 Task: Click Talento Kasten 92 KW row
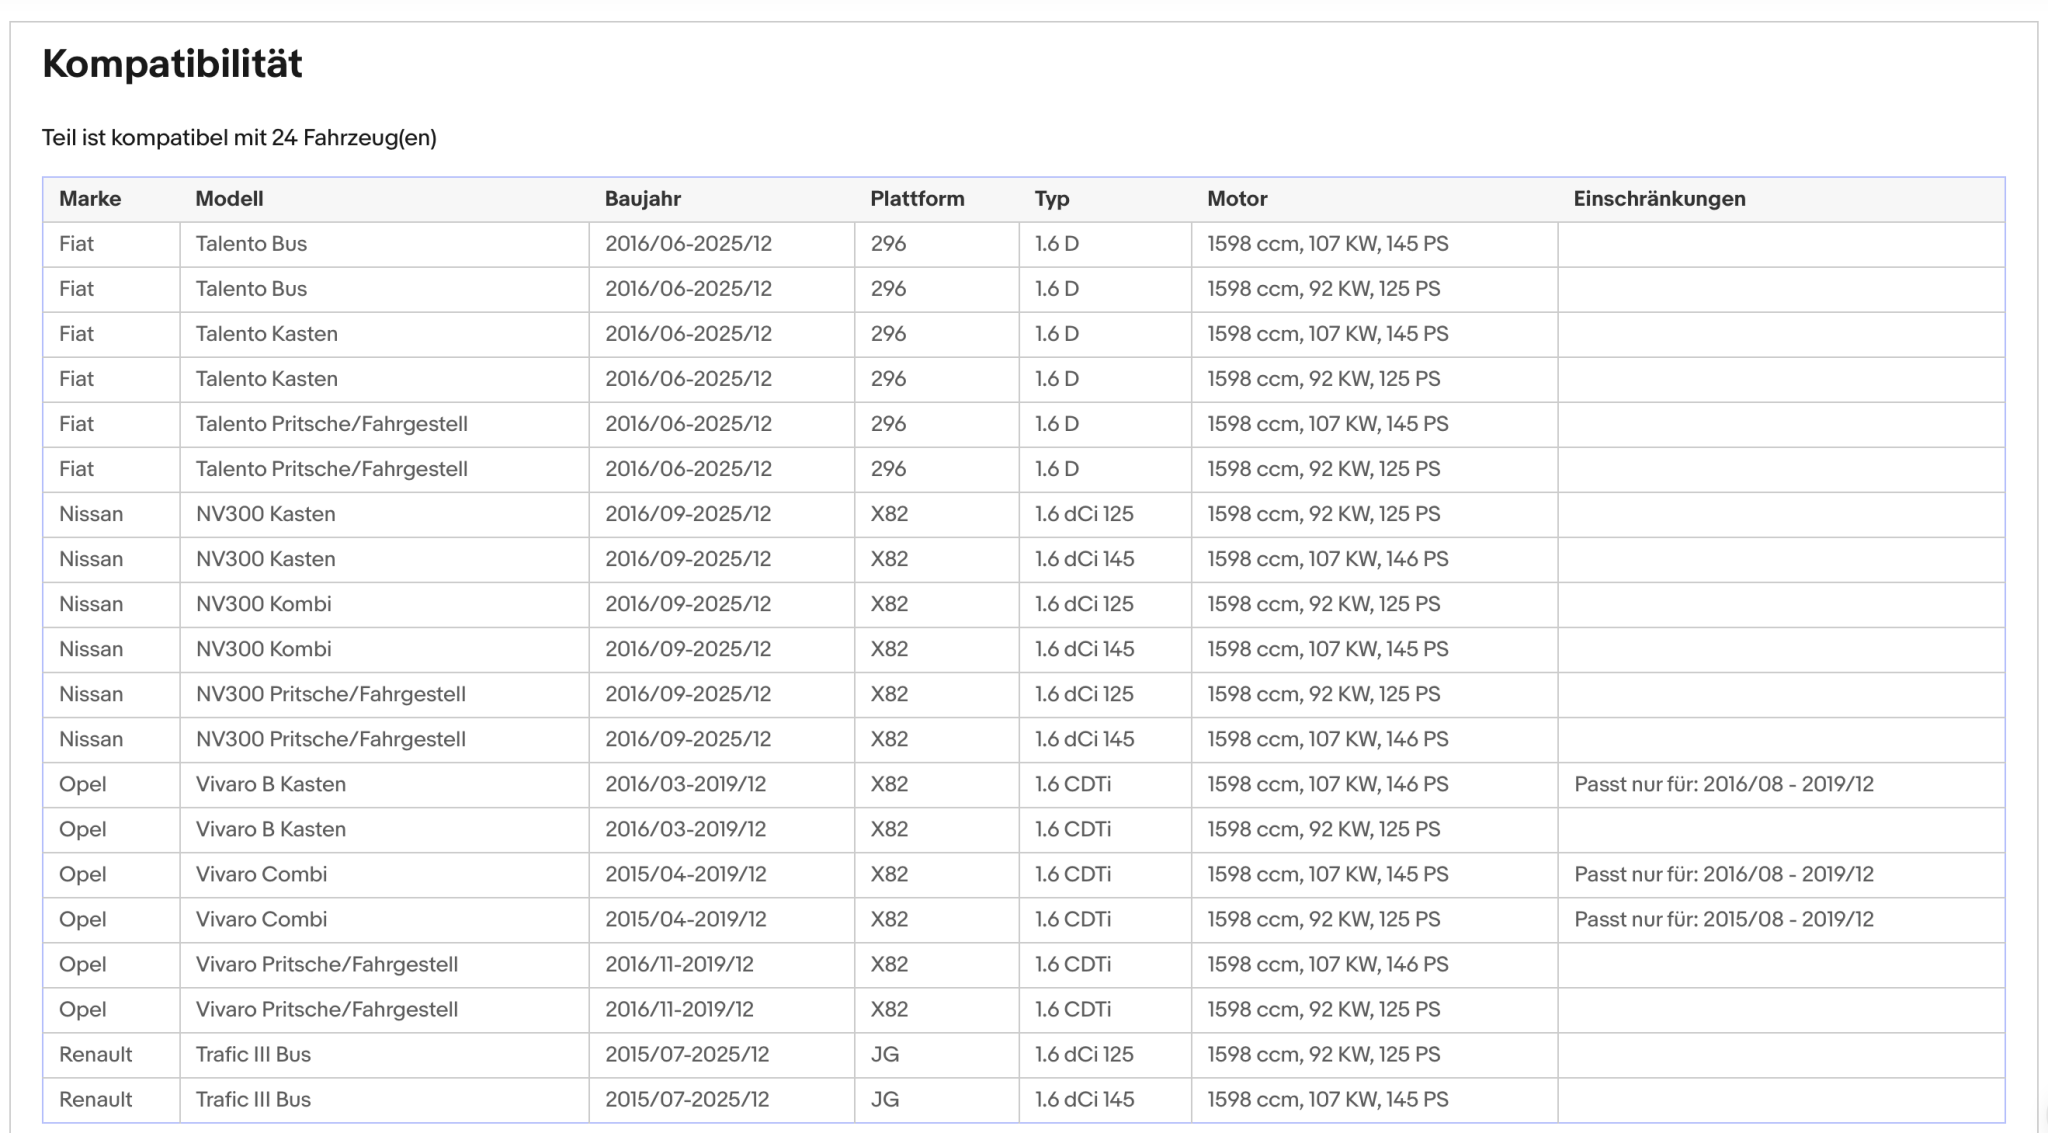[1023, 379]
